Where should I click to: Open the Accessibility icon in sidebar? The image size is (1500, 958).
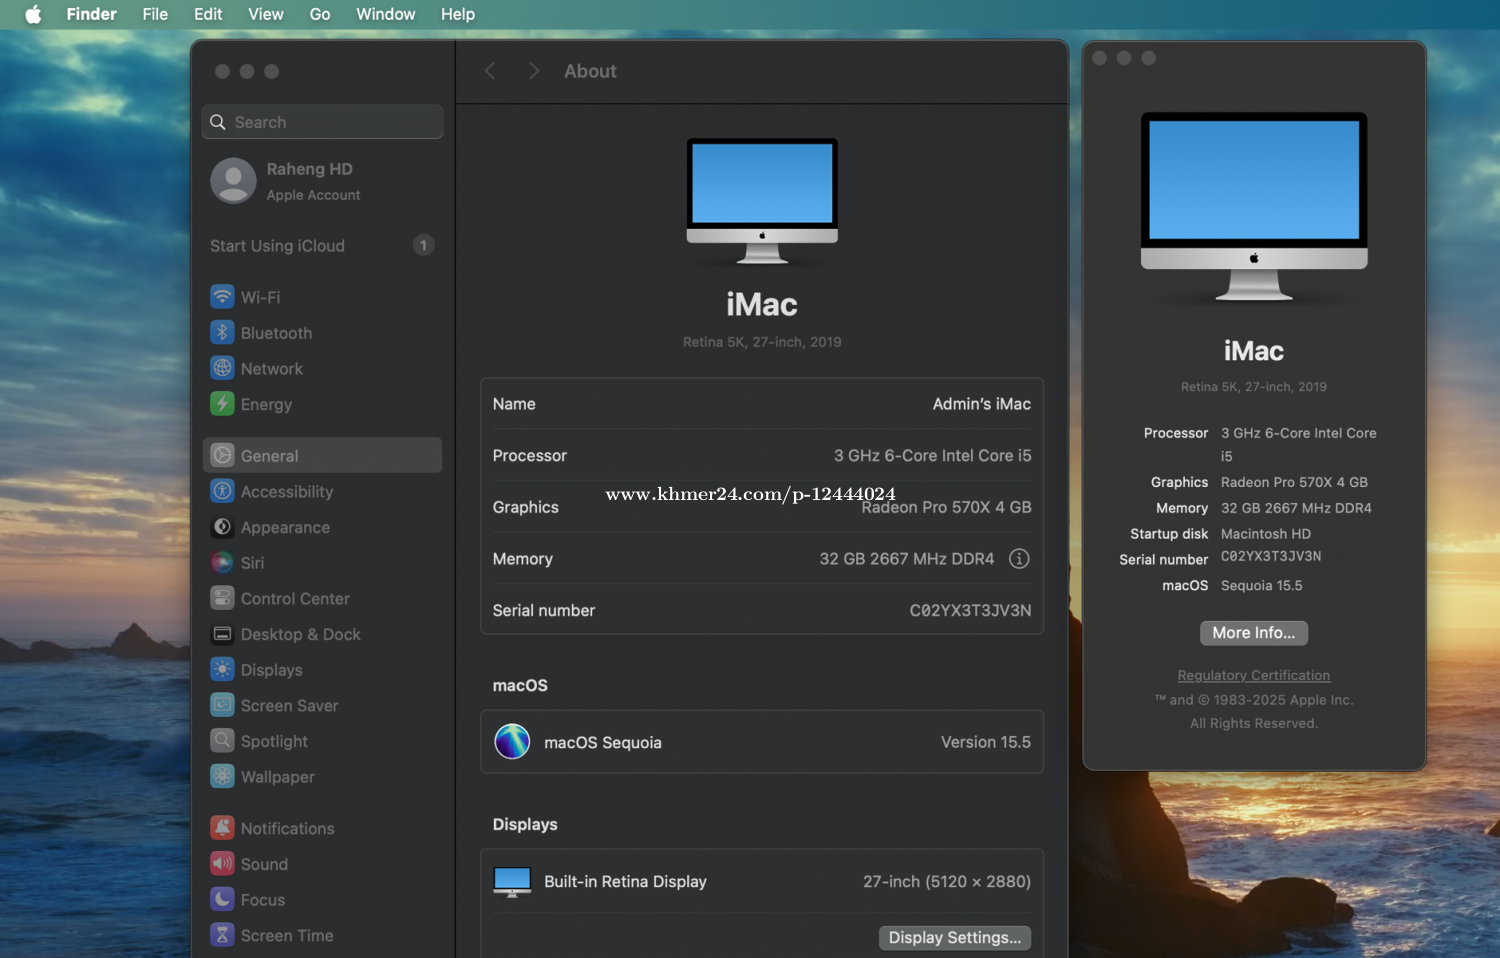click(x=222, y=491)
